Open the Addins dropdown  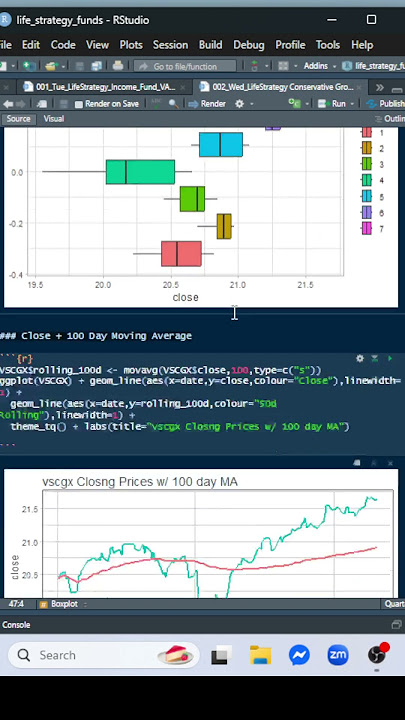pyautogui.click(x=319, y=66)
